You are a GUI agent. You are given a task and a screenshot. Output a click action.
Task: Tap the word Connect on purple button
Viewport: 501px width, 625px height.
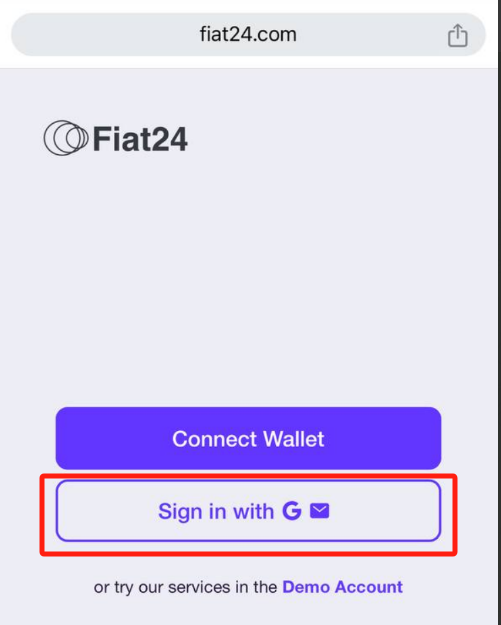[214, 439]
